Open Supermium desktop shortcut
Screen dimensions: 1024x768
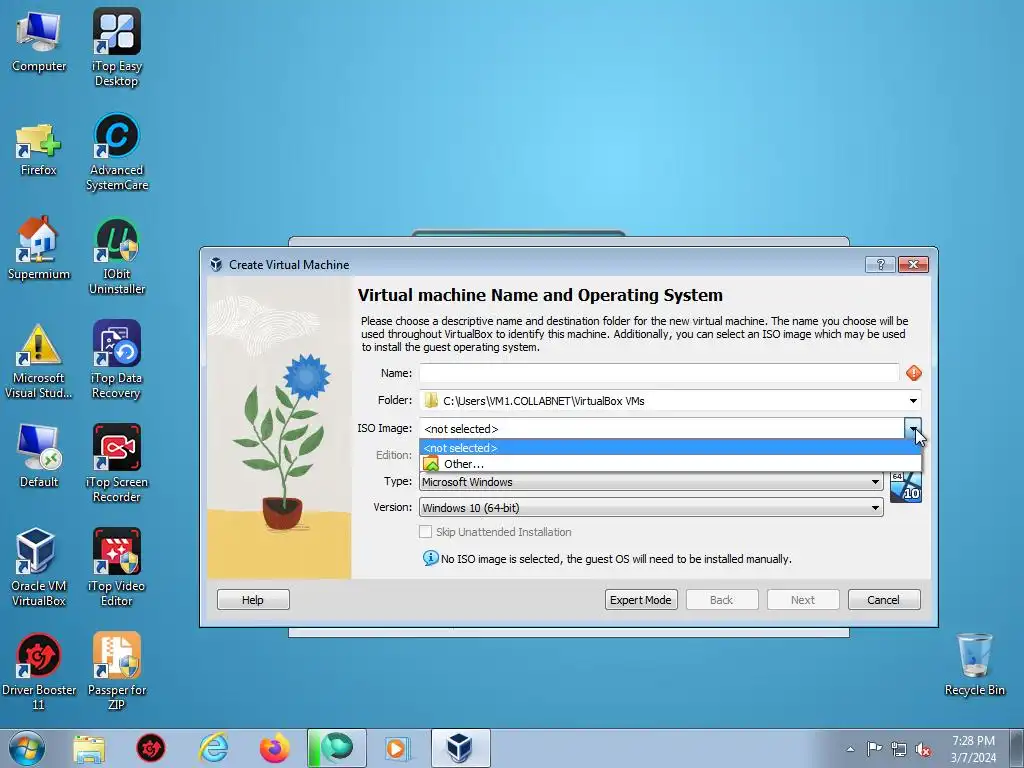pyautogui.click(x=39, y=248)
